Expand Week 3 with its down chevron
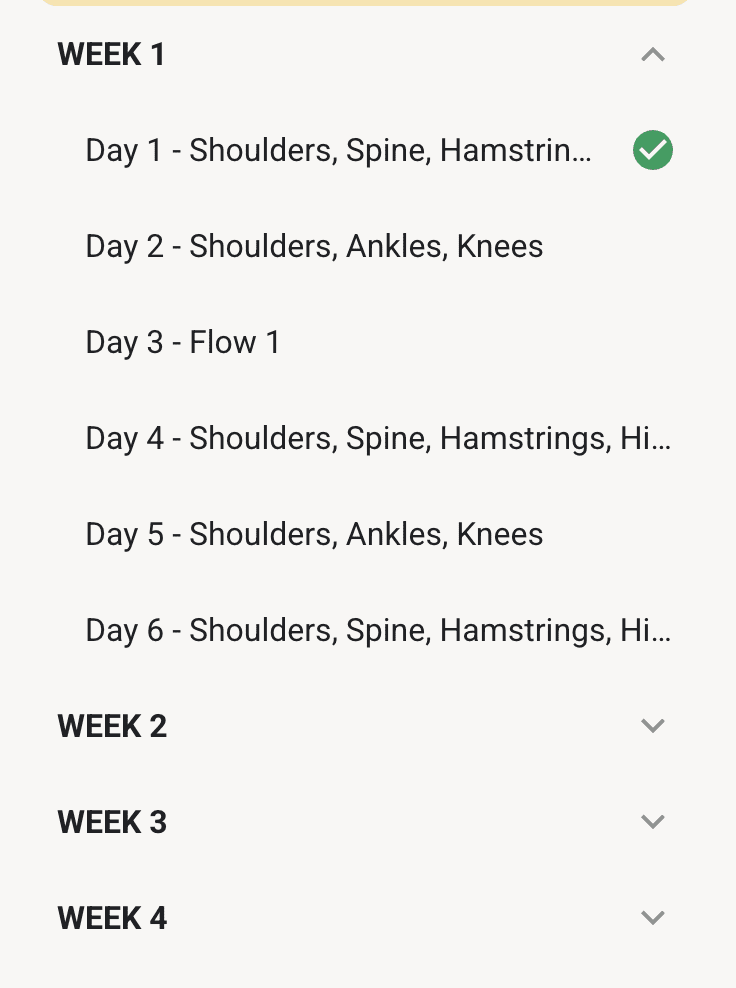The height and width of the screenshot is (988, 736). (x=653, y=822)
